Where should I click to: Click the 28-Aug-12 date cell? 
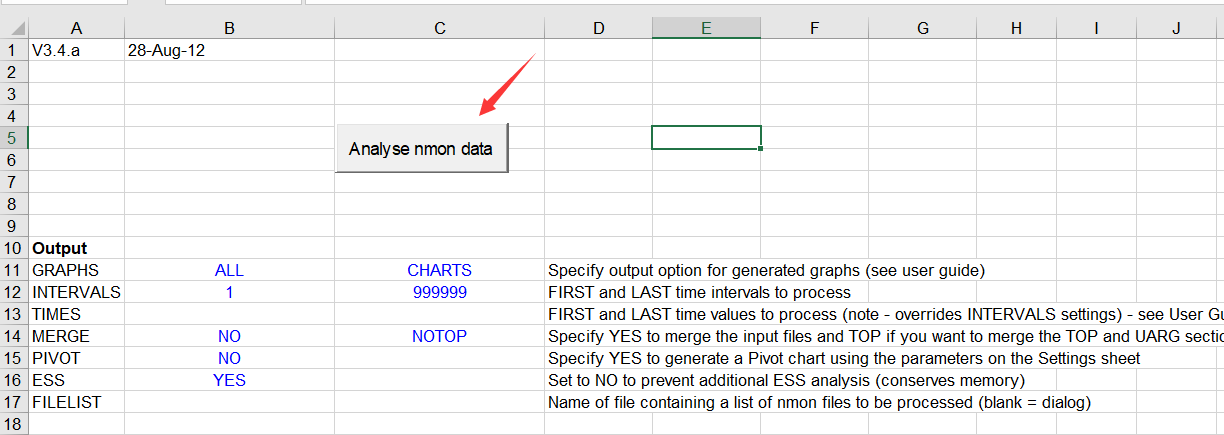click(229, 50)
